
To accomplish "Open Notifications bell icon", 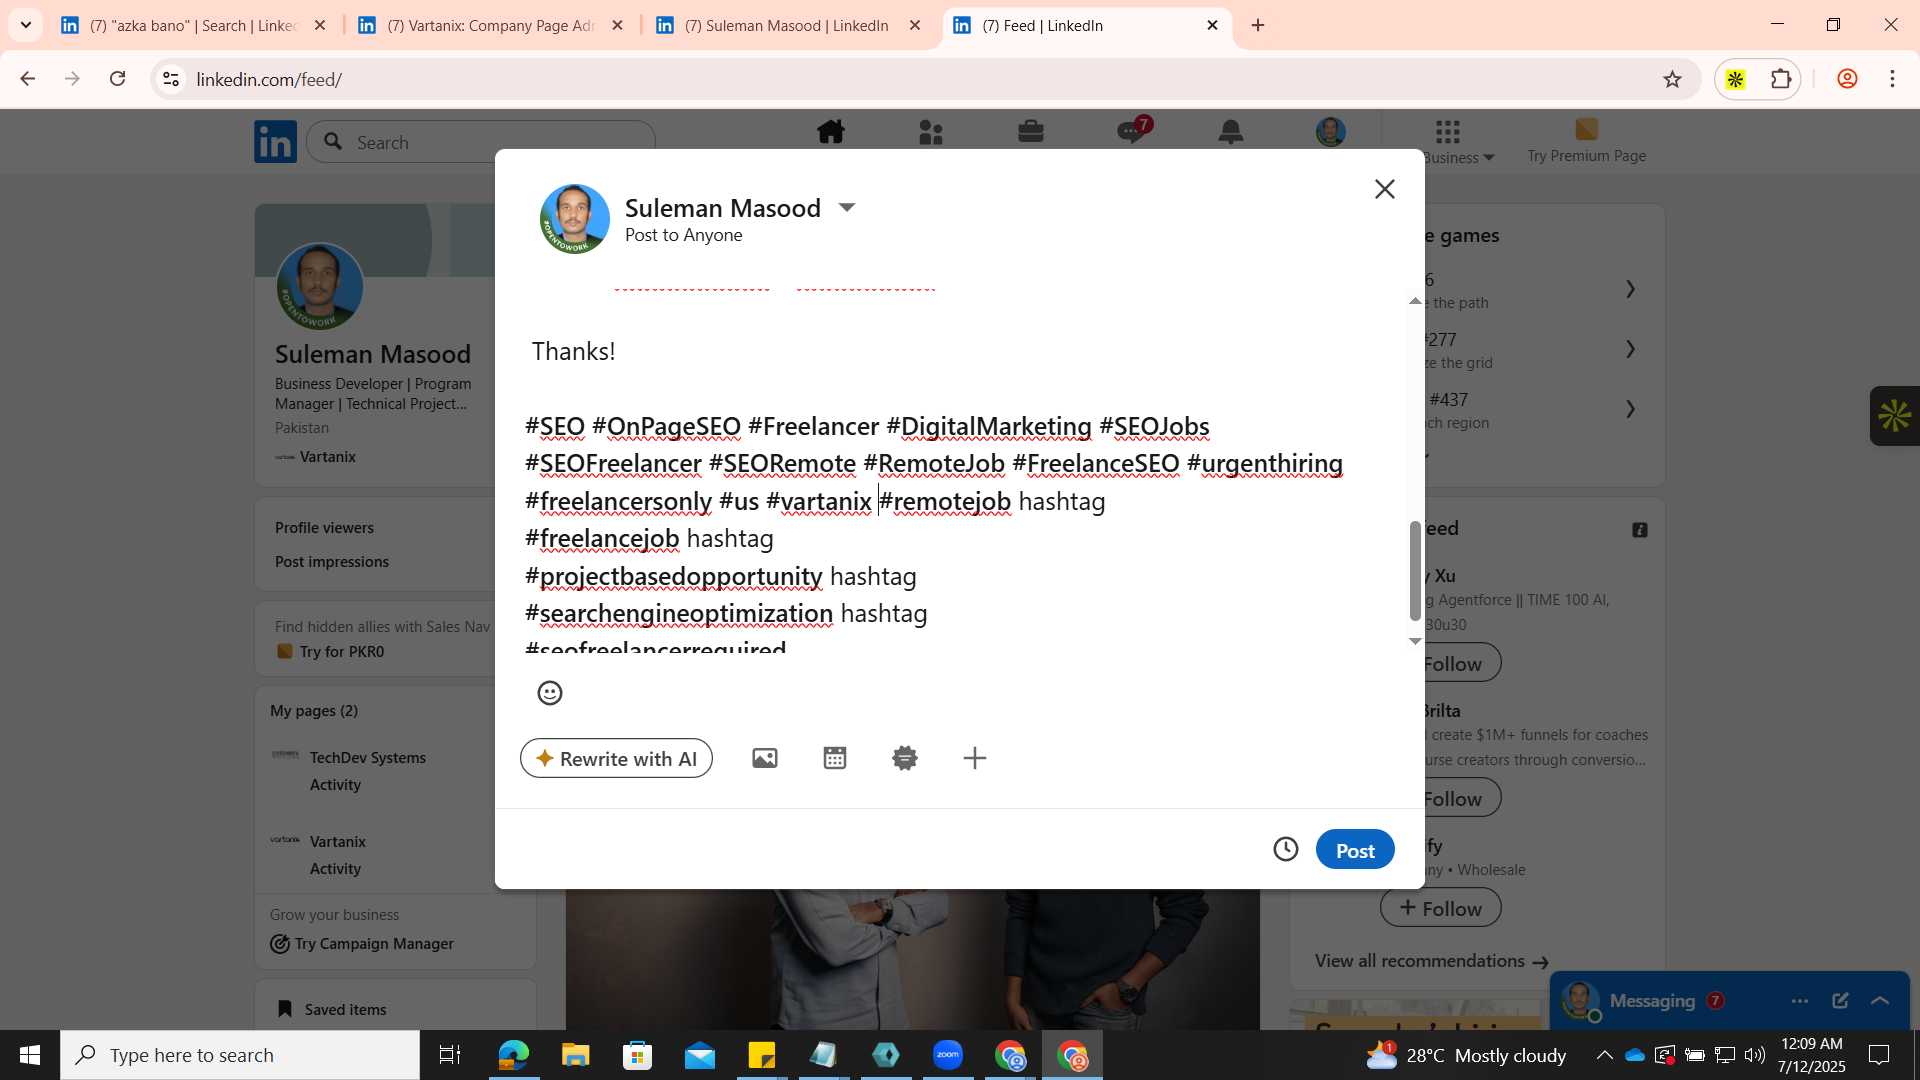I will pos(1231,132).
